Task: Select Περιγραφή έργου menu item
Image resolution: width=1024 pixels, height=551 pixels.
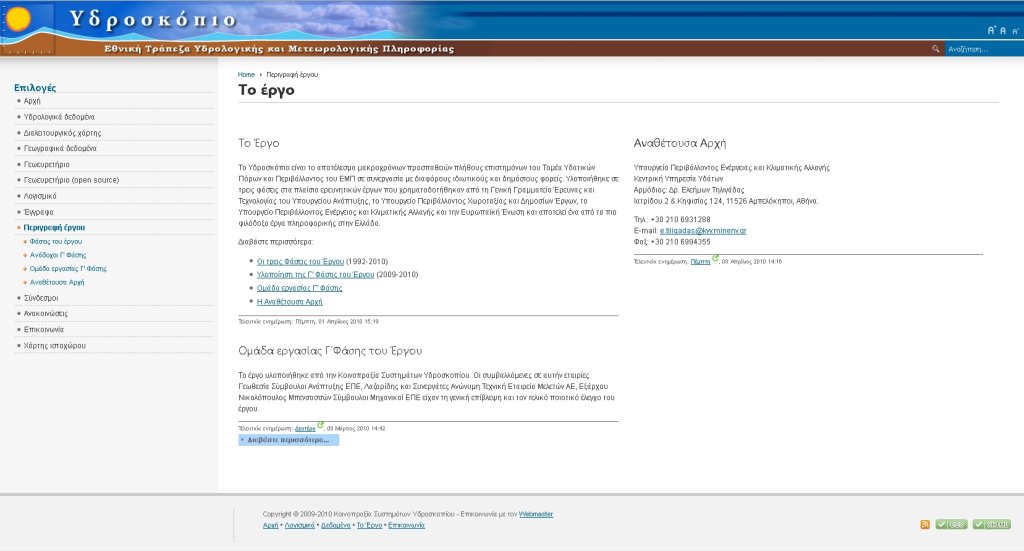Action: [54, 227]
